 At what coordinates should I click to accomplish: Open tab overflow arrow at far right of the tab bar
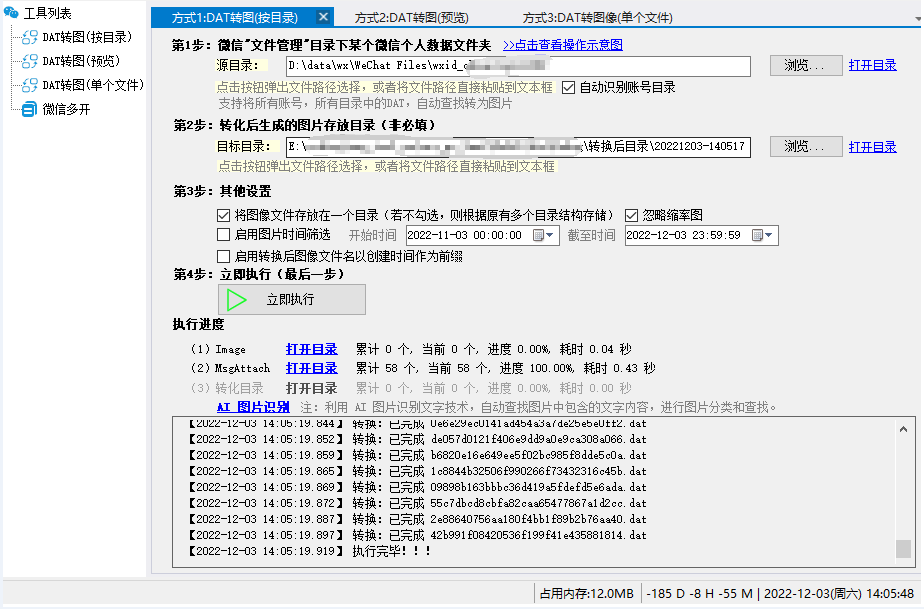[918, 18]
